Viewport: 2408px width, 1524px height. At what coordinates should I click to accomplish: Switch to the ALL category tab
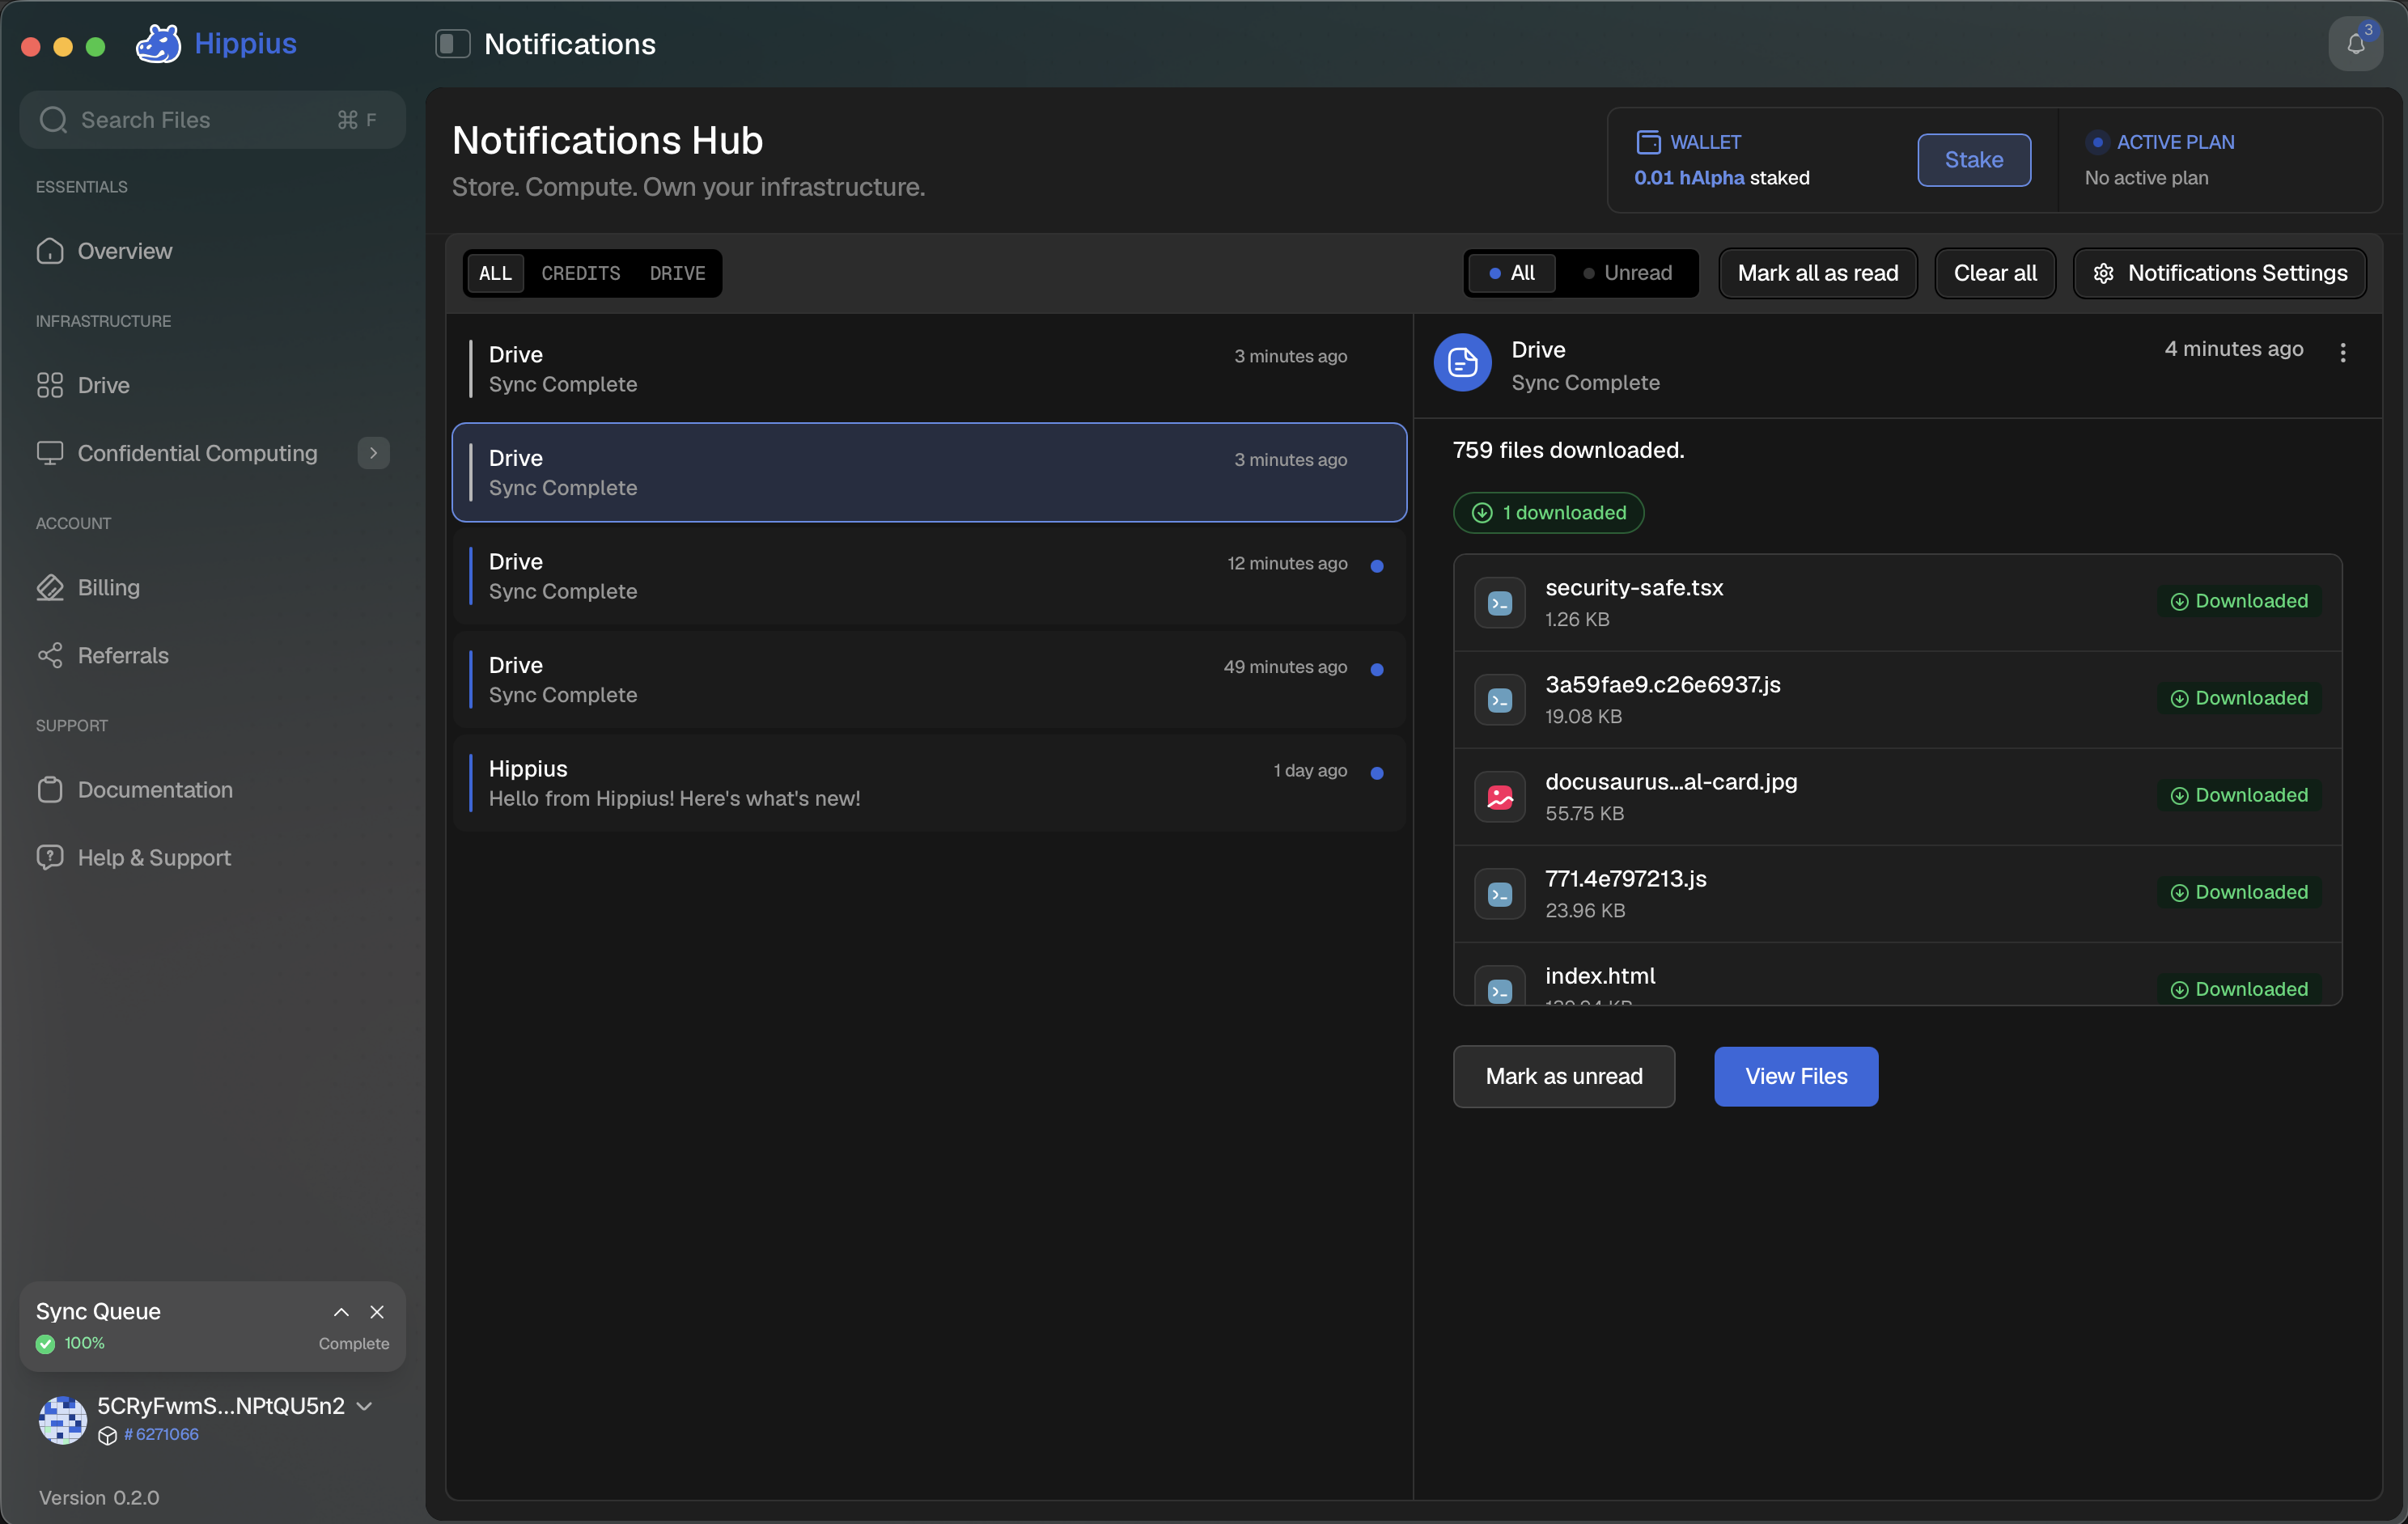pos(495,273)
